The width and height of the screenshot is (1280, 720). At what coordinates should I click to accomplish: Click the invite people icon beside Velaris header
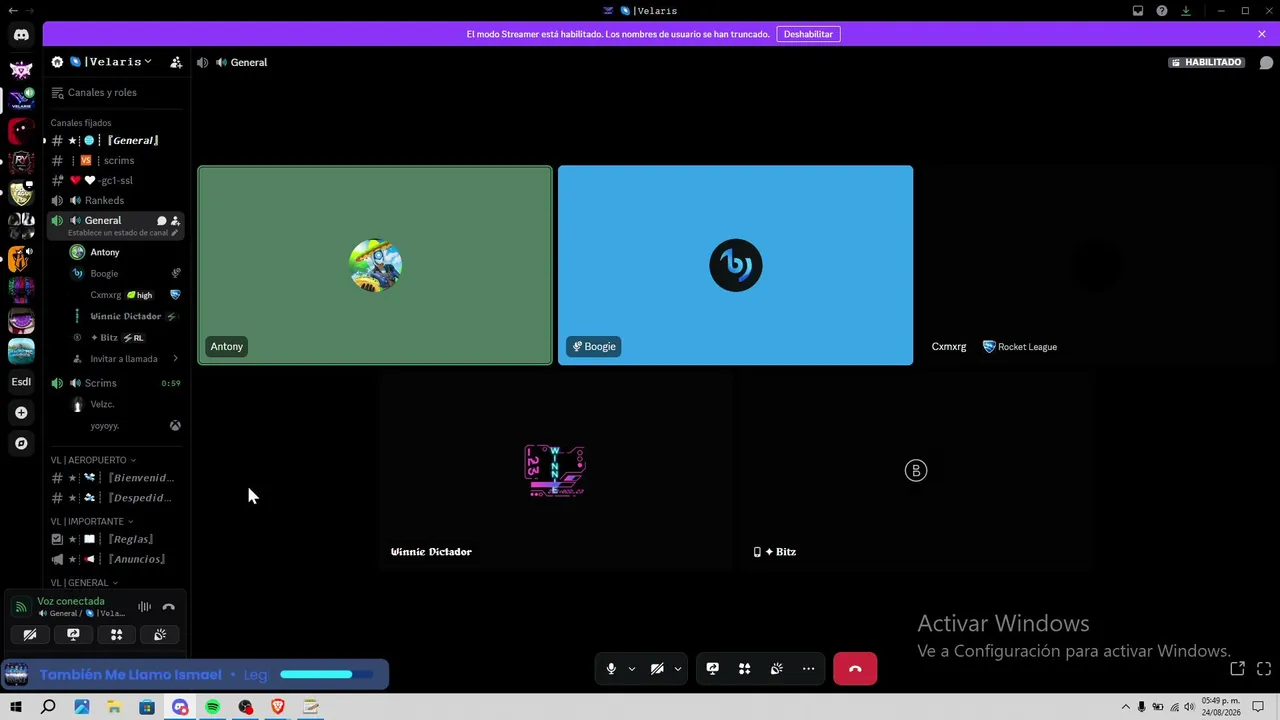click(x=176, y=62)
